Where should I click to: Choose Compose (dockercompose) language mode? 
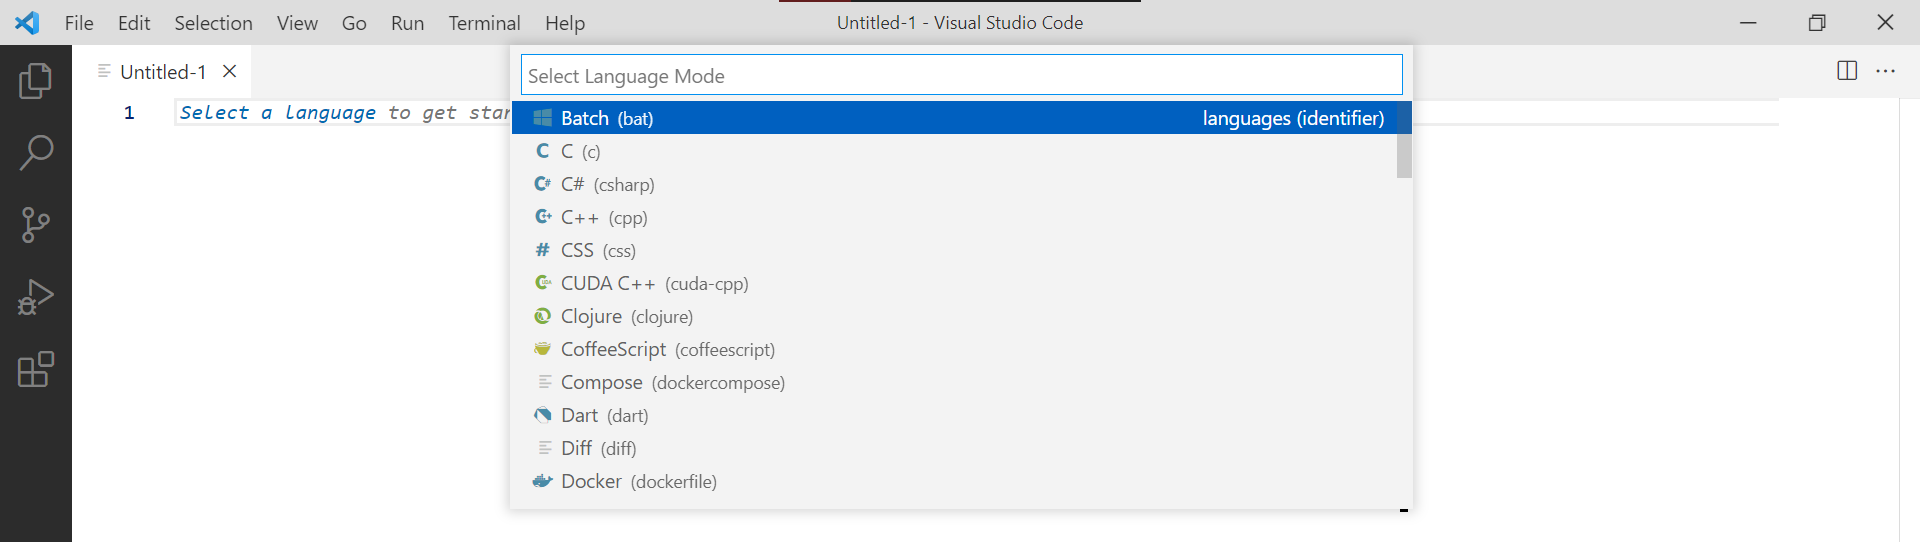click(954, 382)
